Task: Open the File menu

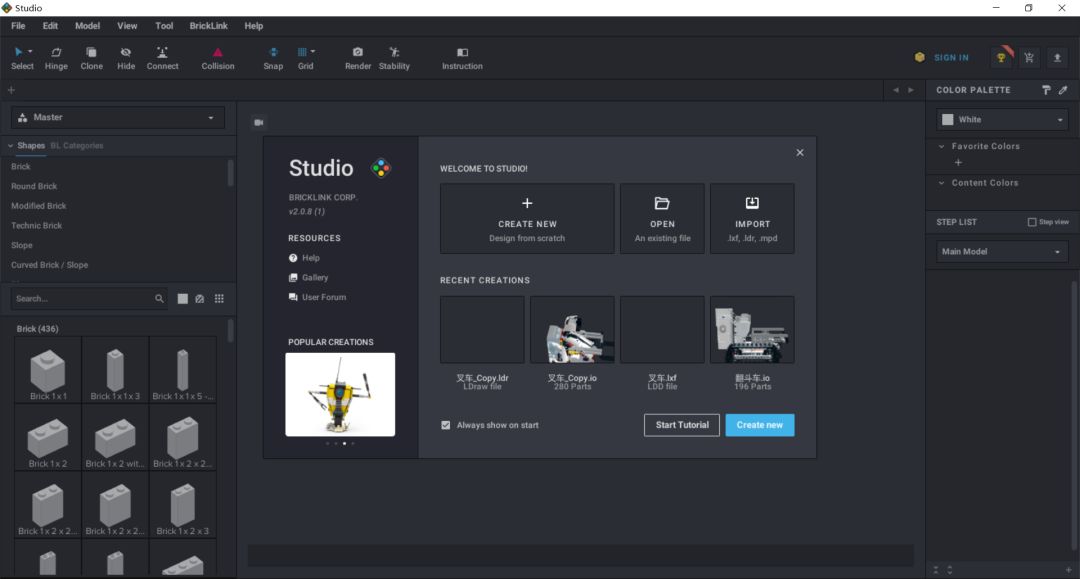Action: pos(18,26)
